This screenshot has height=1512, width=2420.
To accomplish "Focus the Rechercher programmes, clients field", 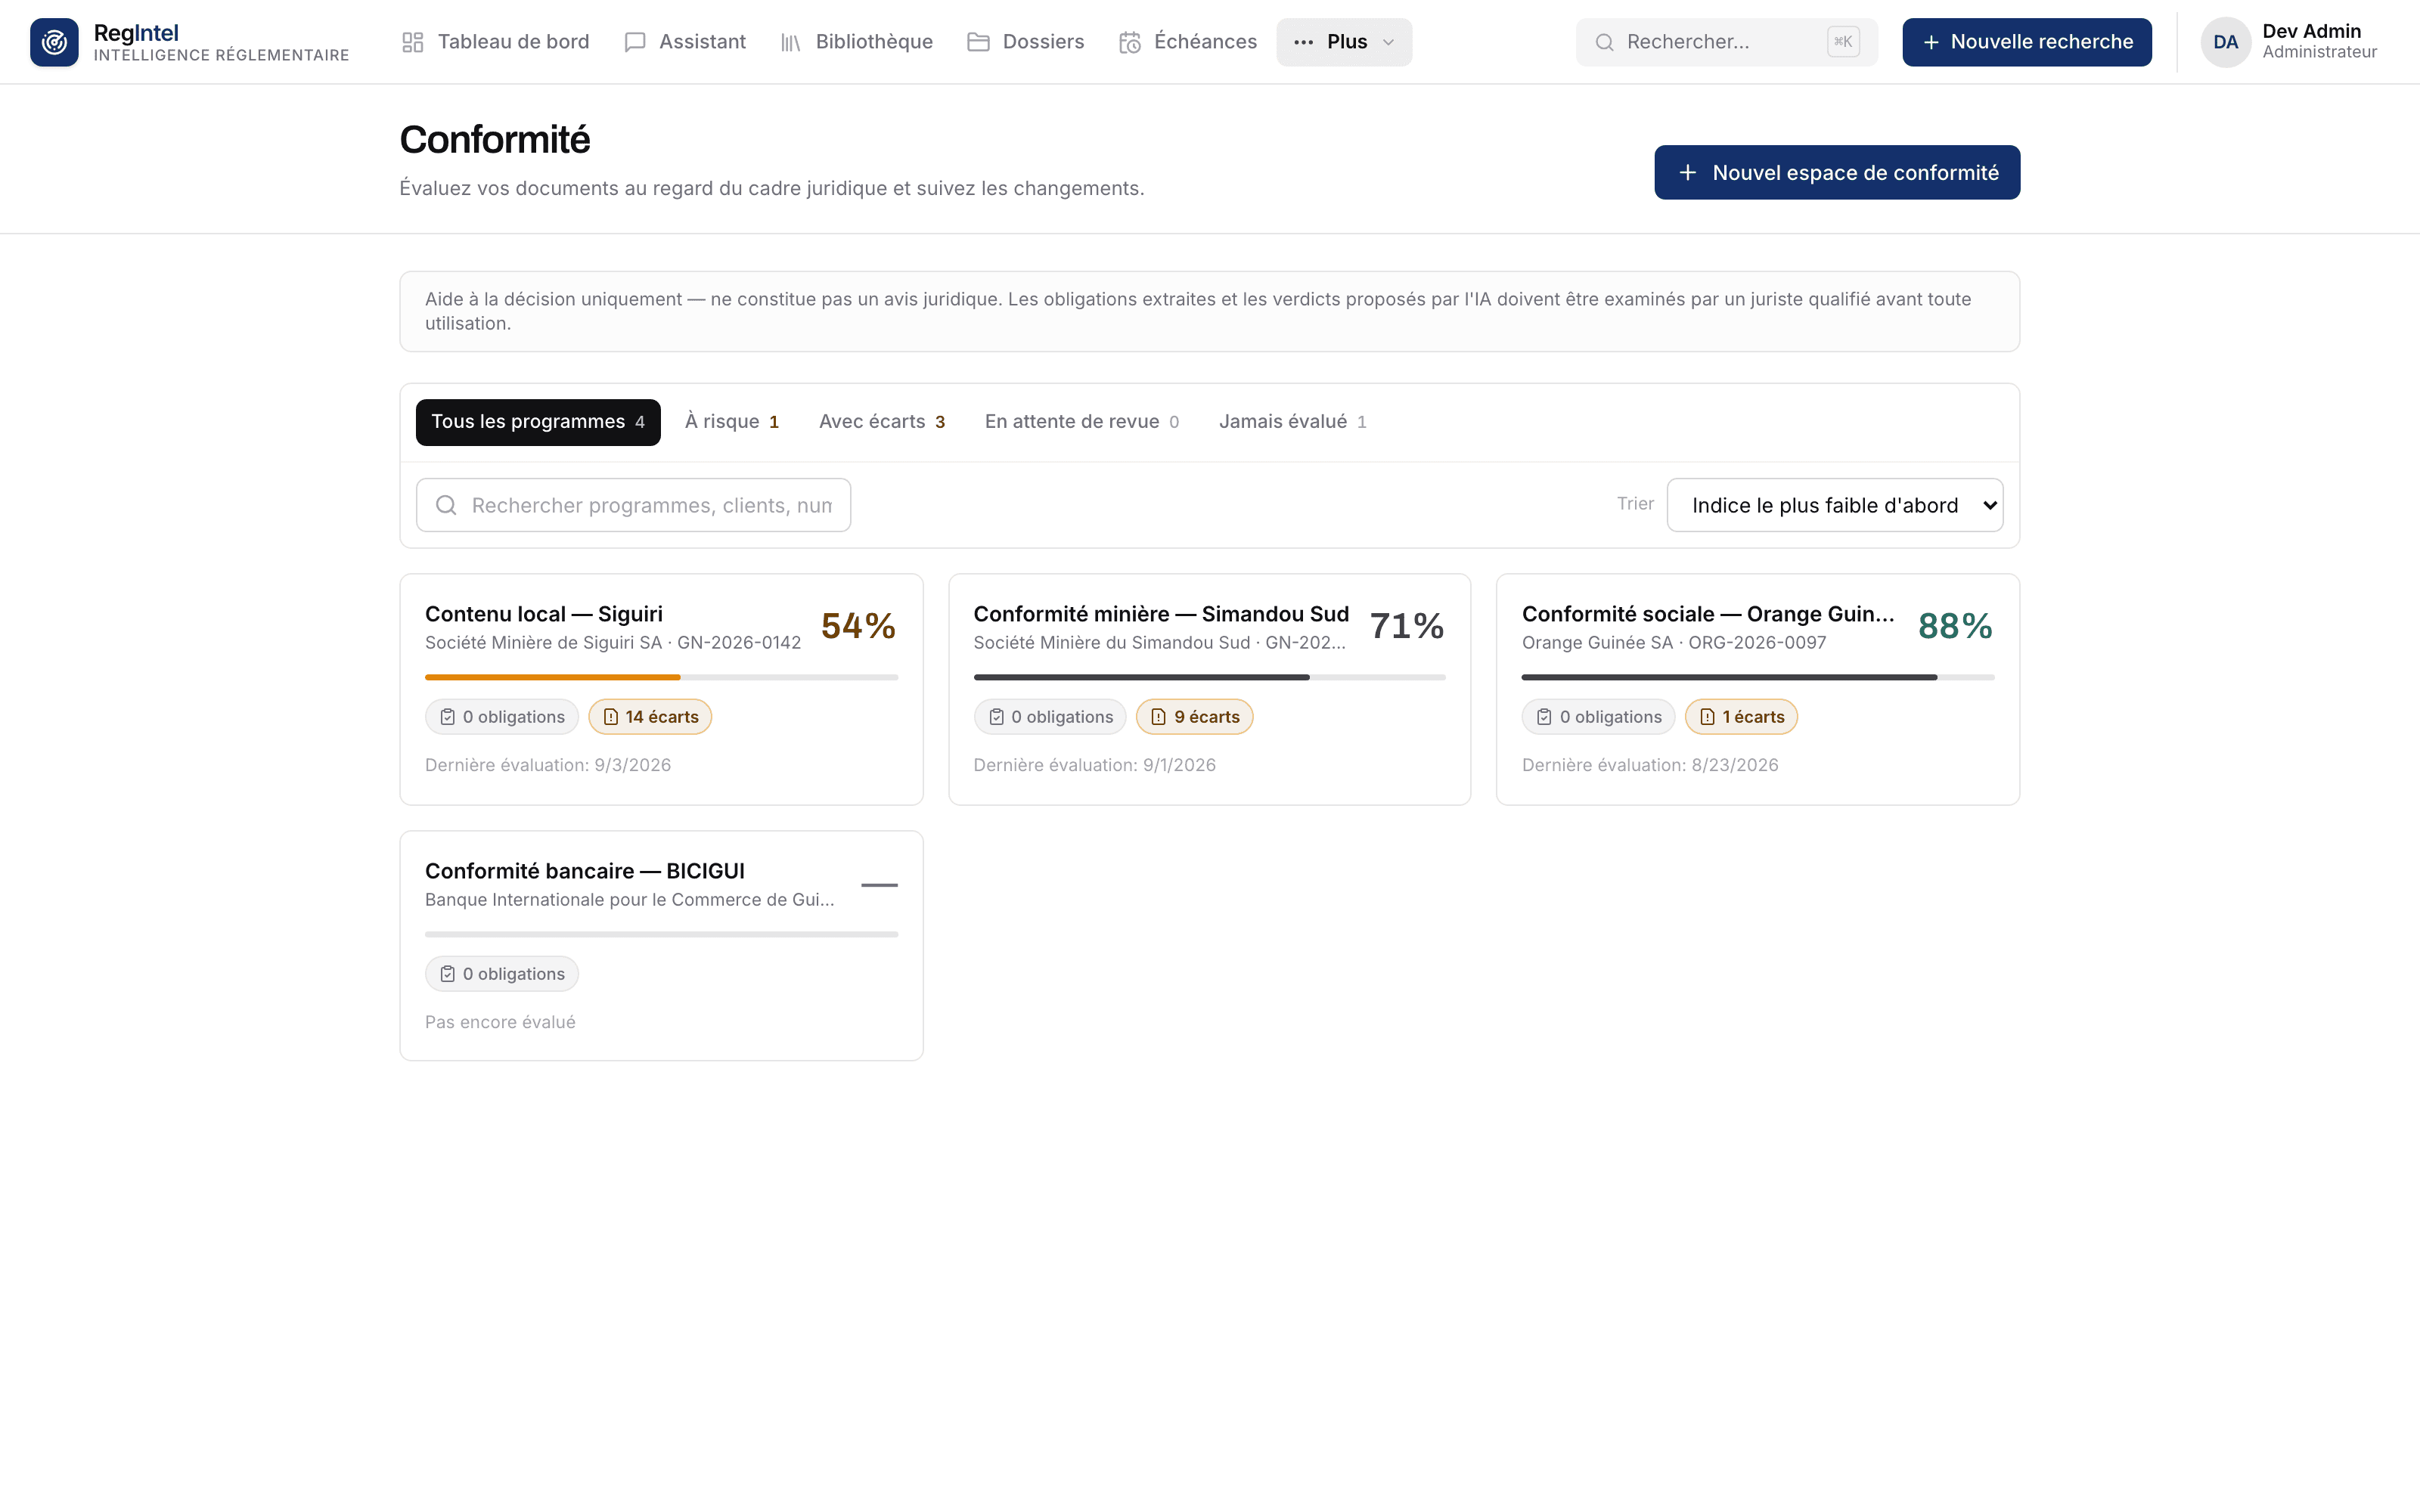I will pyautogui.click(x=633, y=505).
